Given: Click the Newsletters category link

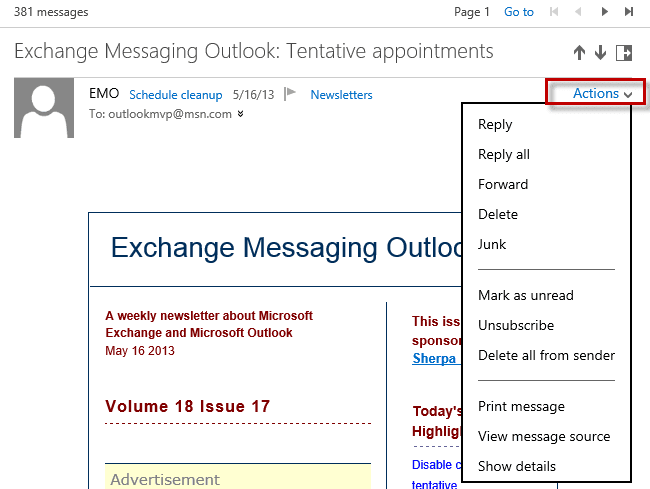Looking at the screenshot, I should (x=342, y=95).
